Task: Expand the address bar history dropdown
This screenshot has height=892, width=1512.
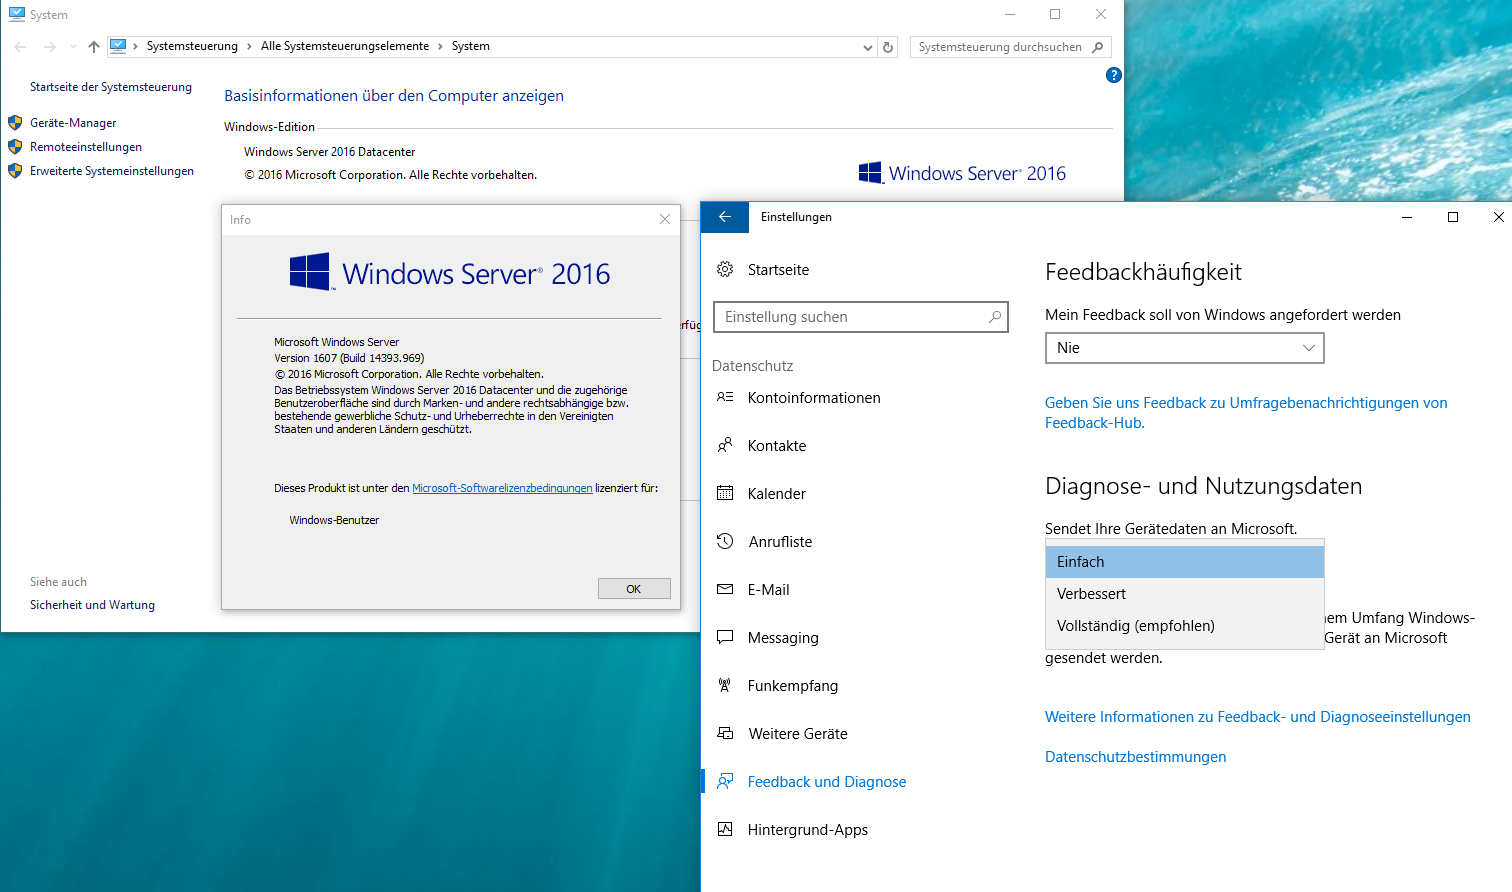Action: 868,47
